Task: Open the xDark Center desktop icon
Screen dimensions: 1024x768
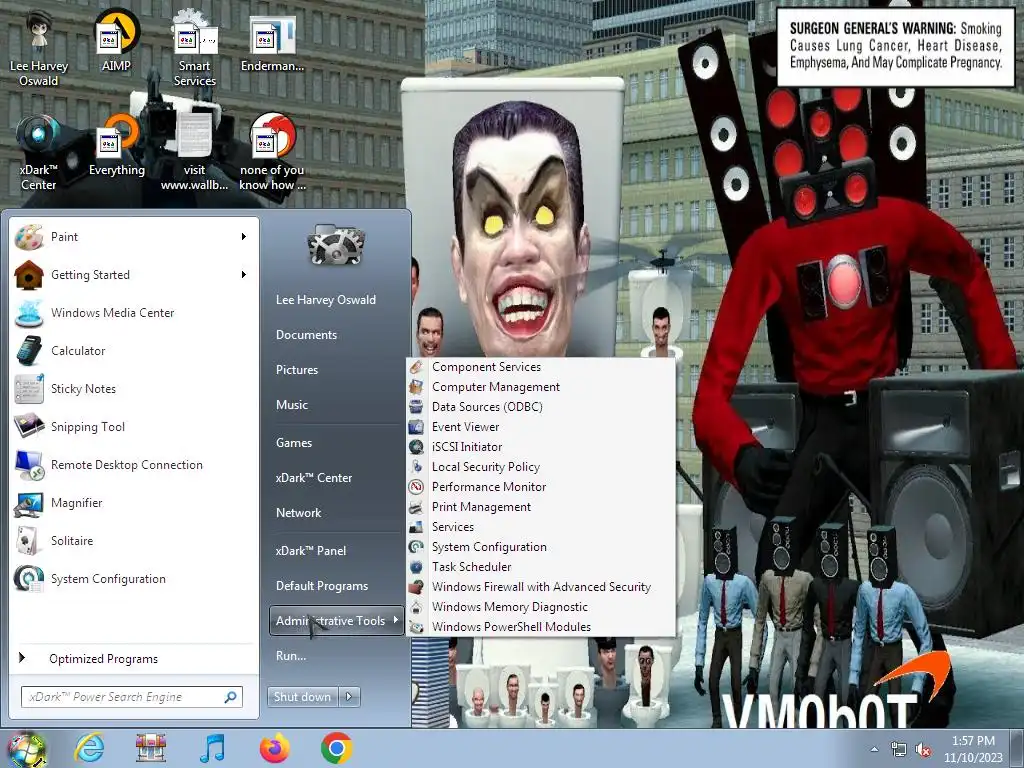Action: point(39,152)
